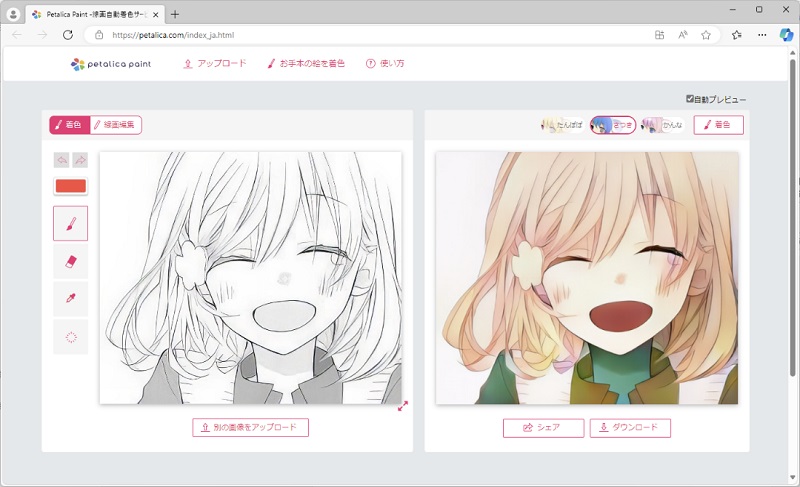The width and height of the screenshot is (800, 487).
Task: Click the line art sketch canvas
Action: coord(251,278)
